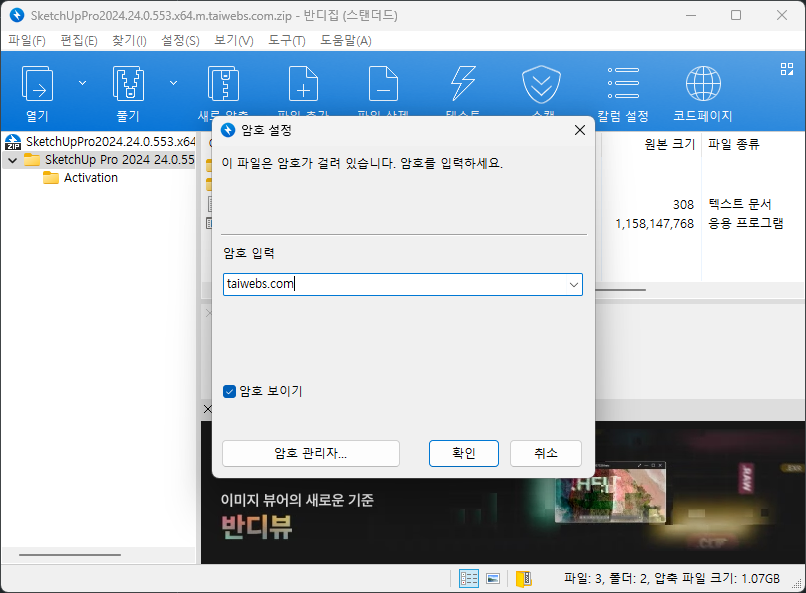
Task: Click the Bandizip title bar app icon
Action: point(17,15)
